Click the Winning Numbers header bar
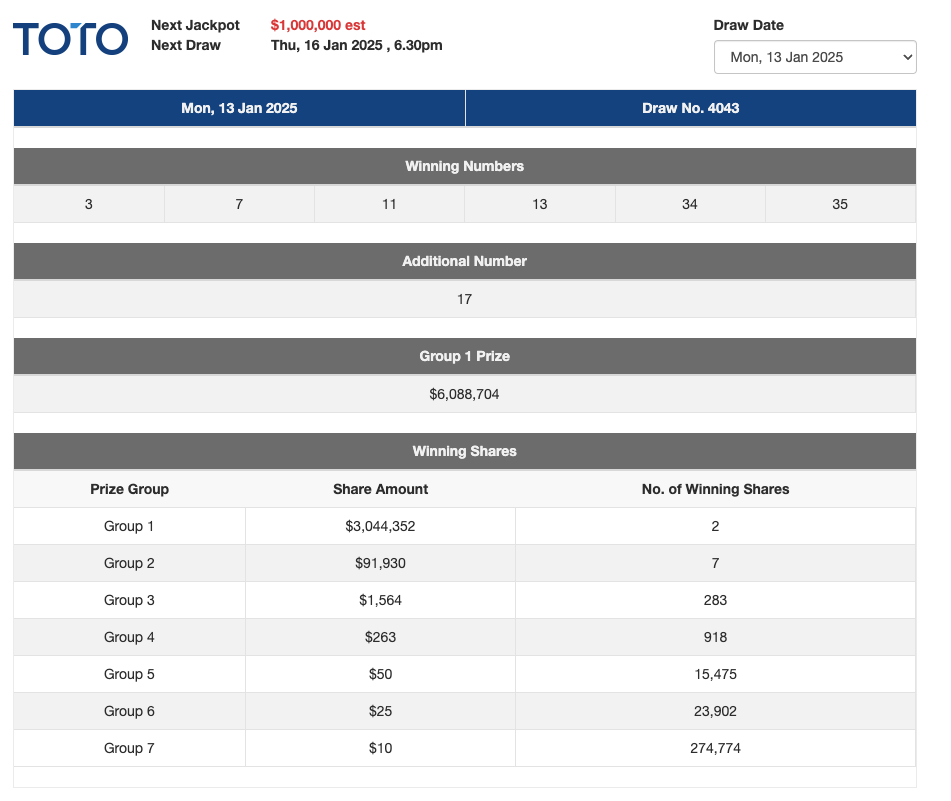Screen dimensions: 951x801 pos(464,166)
